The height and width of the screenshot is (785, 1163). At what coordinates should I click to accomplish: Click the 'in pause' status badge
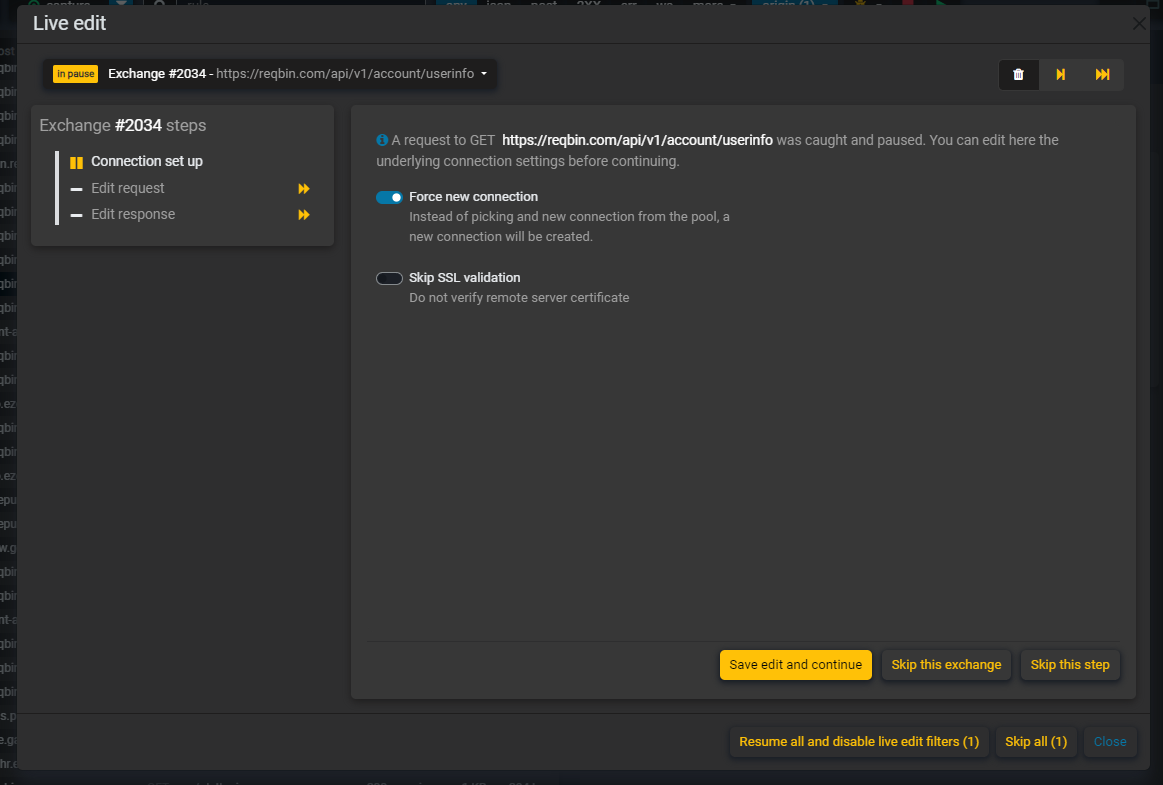point(74,73)
